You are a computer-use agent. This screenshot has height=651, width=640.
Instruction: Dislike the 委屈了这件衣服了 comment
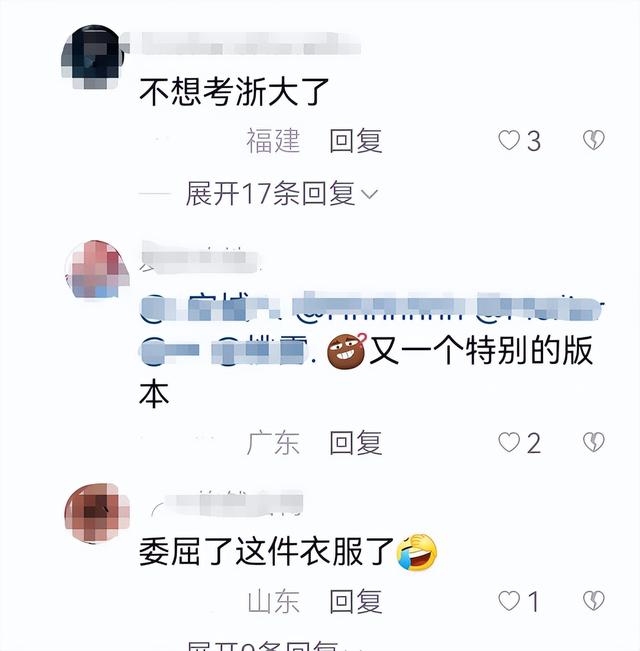pos(594,601)
